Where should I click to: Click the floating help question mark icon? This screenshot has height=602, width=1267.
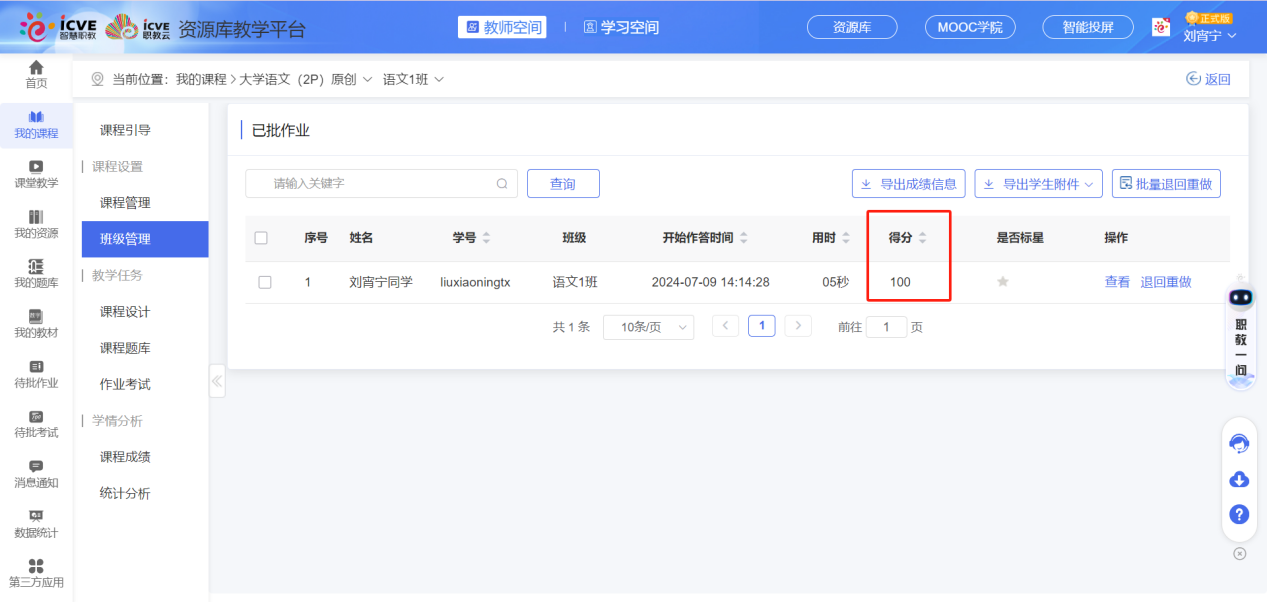click(x=1239, y=515)
